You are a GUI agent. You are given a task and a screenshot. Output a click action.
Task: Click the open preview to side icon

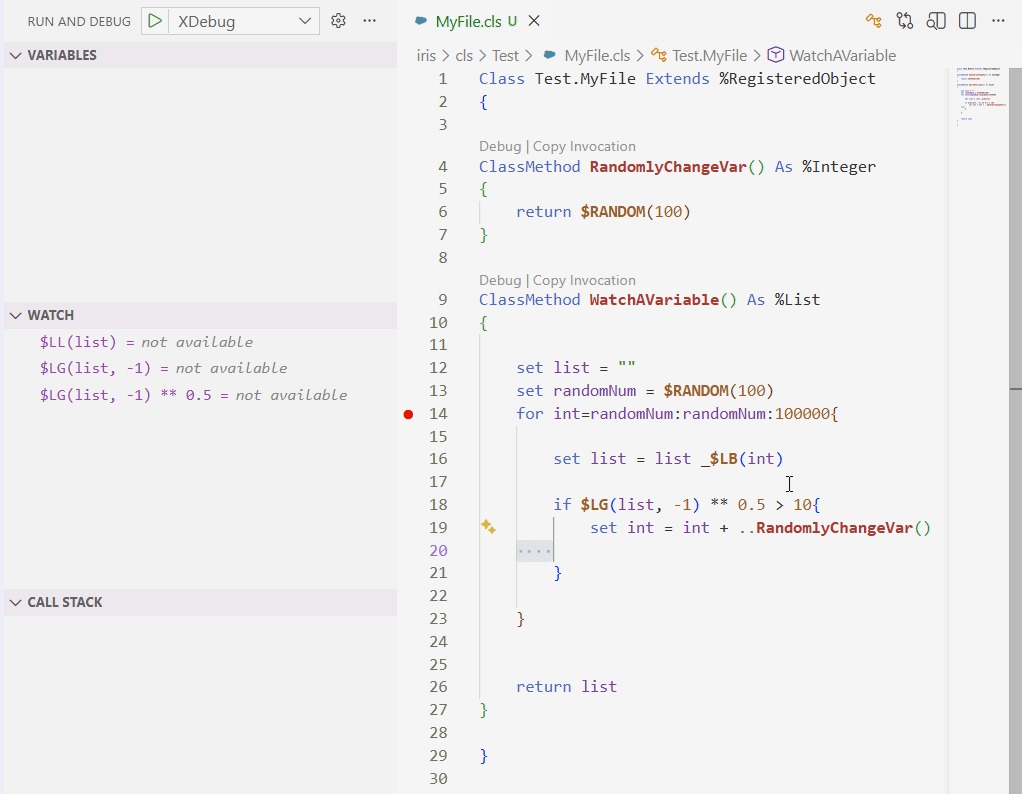[936, 21]
